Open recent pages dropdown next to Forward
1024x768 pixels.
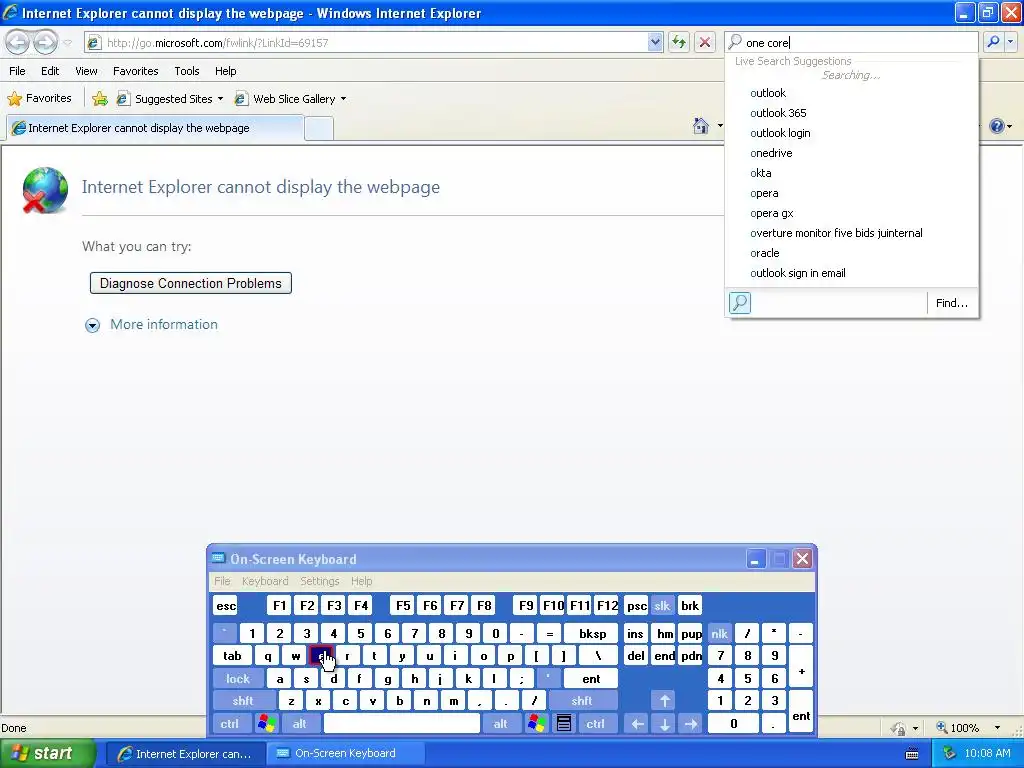click(67, 43)
